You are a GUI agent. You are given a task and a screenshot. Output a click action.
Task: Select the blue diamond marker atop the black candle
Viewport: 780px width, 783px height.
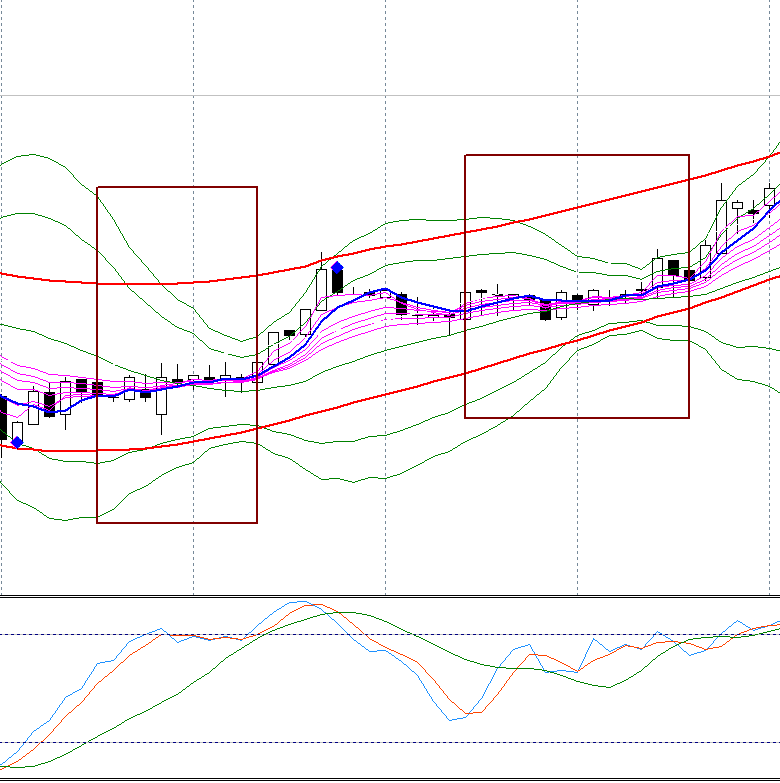337,268
